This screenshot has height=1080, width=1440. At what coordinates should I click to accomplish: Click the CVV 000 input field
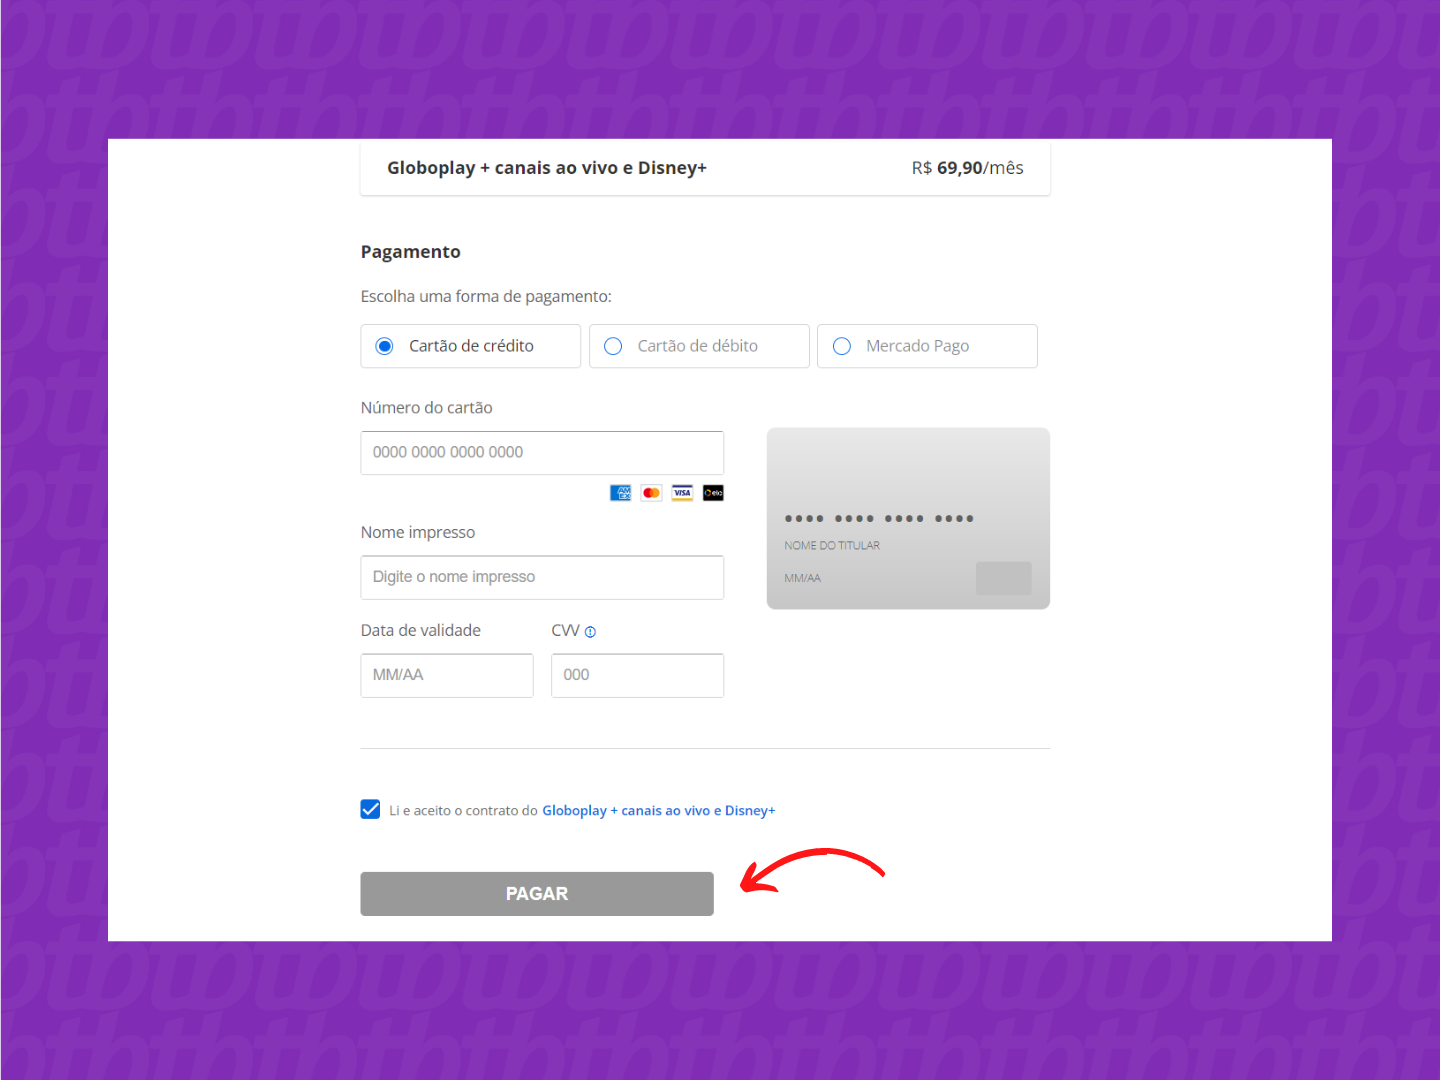point(637,676)
